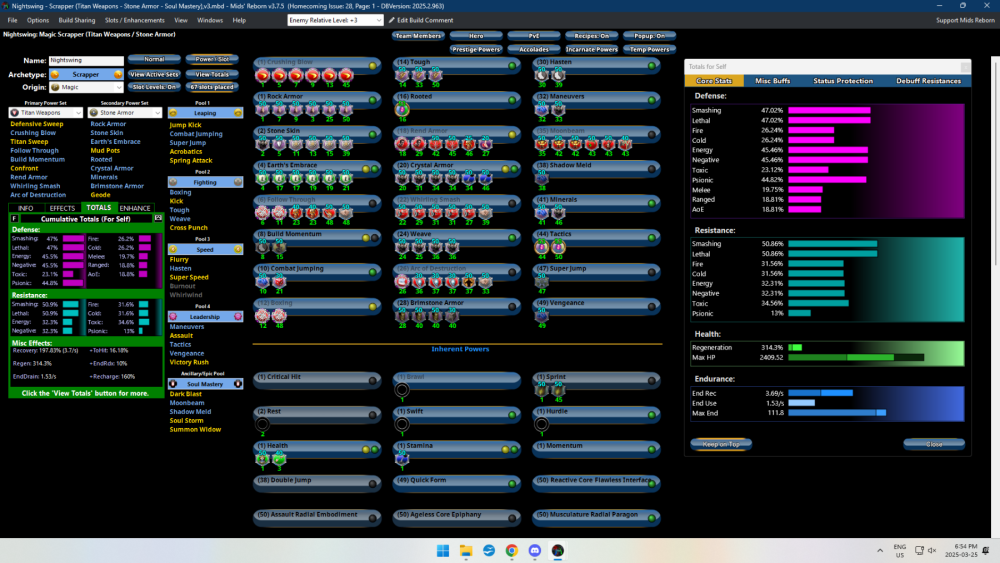Image resolution: width=1000 pixels, height=563 pixels.
Task: Click the Accolades button
Action: coord(534,49)
